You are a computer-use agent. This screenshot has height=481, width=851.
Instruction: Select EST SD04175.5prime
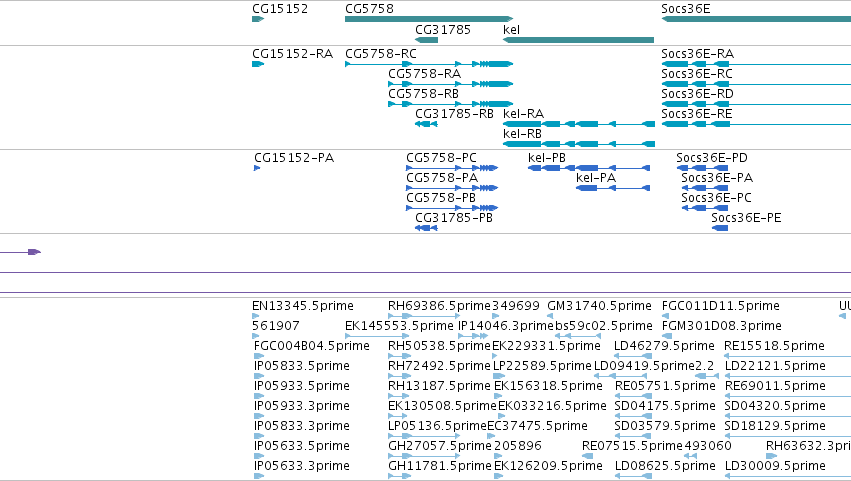coord(665,407)
